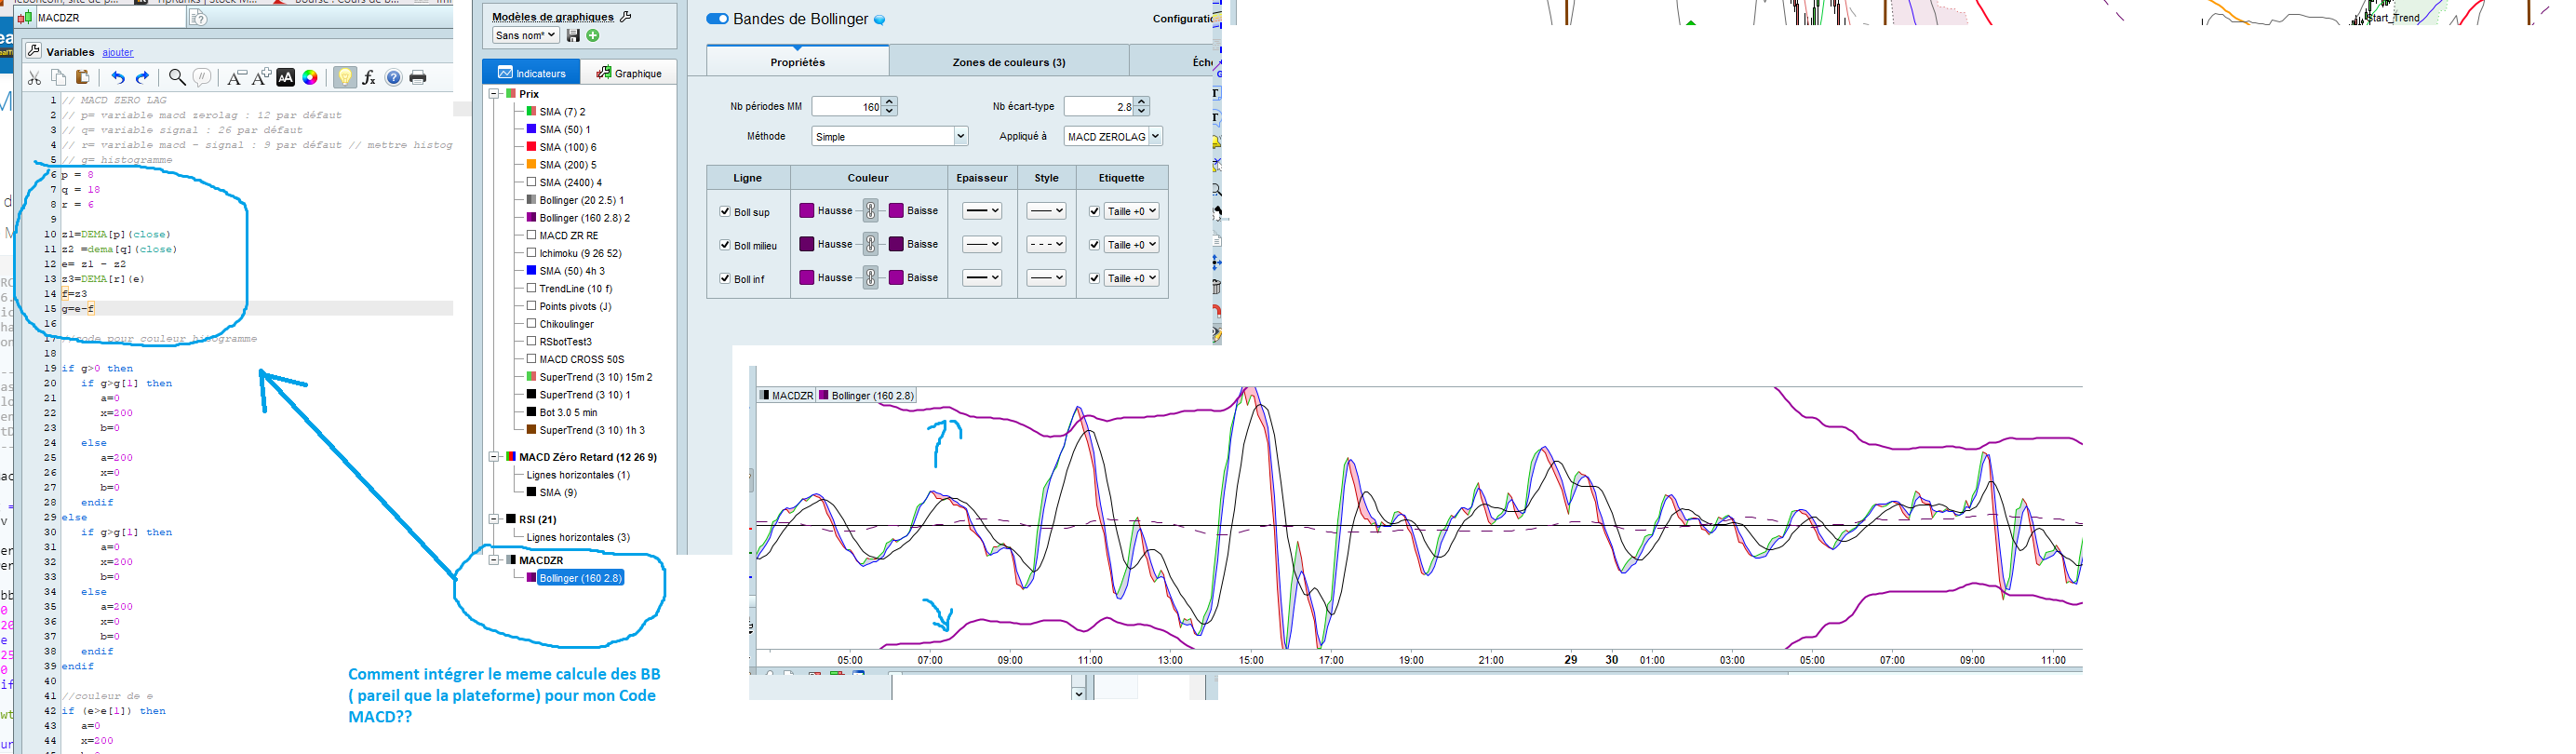2576x754 pixels.
Task: Select Lignes horizontales (3) under RSI
Action: tap(578, 537)
